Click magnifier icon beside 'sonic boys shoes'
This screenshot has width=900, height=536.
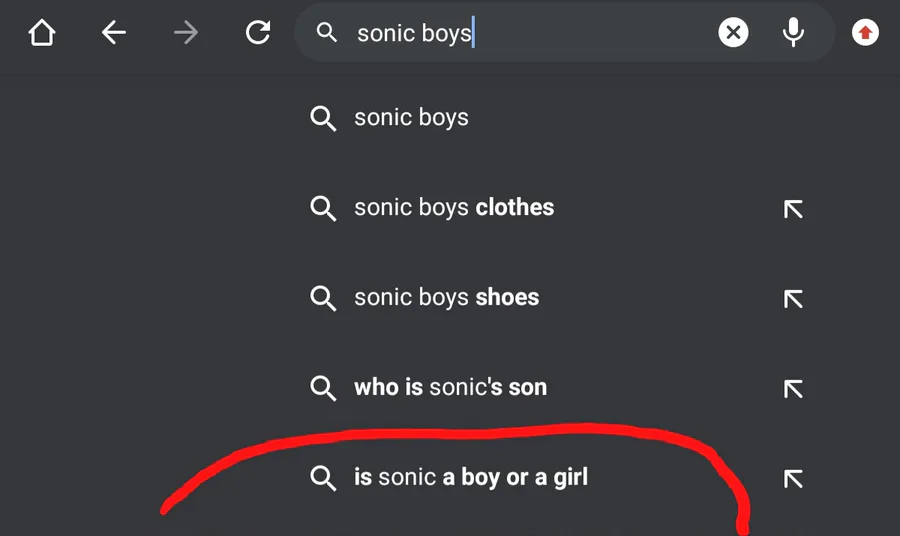323,298
